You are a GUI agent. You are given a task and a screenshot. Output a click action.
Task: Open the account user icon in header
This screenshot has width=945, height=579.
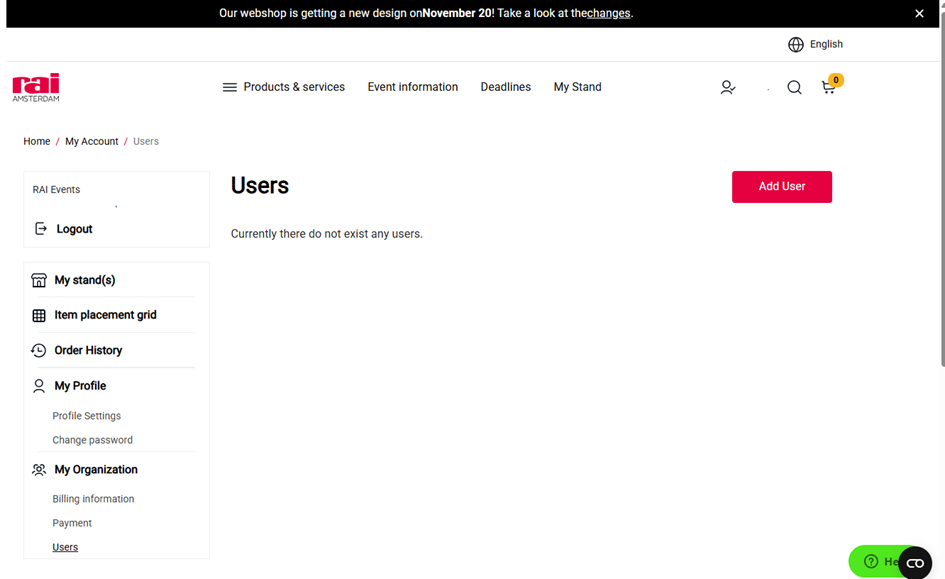coord(728,87)
